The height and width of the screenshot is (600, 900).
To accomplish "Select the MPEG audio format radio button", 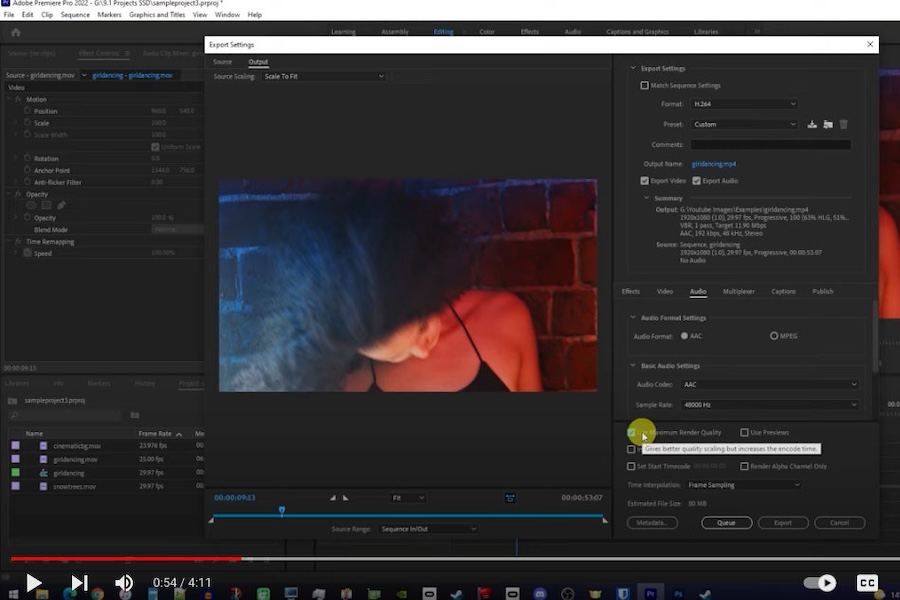I will coord(774,336).
